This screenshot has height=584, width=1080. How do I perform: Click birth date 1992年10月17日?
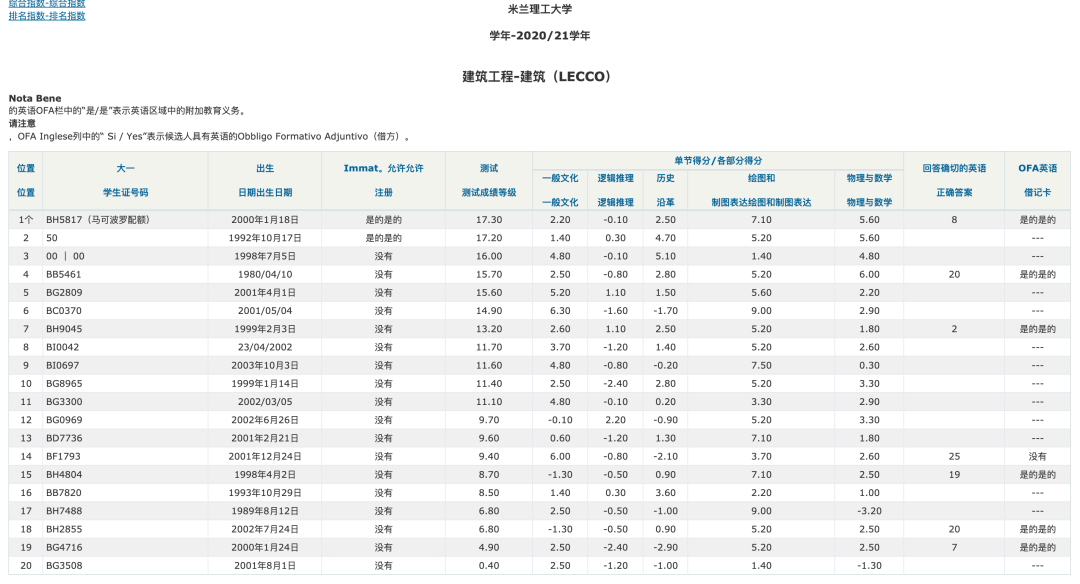pyautogui.click(x=265, y=238)
